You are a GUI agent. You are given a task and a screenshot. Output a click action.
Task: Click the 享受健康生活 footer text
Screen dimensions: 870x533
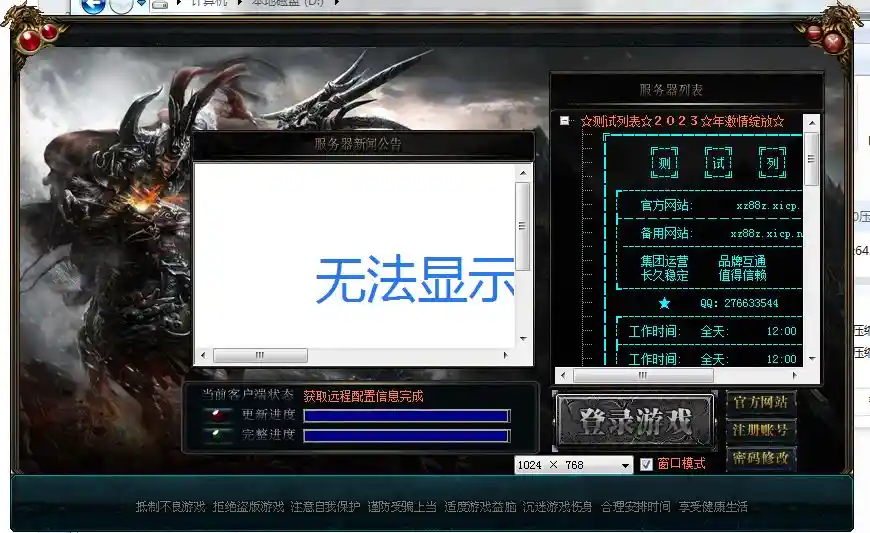(713, 506)
